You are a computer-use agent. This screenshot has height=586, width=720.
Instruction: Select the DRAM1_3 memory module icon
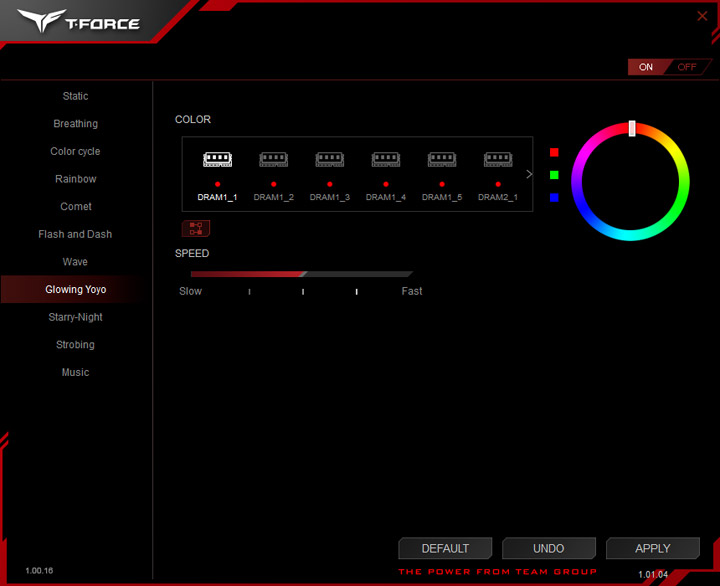tap(329, 159)
